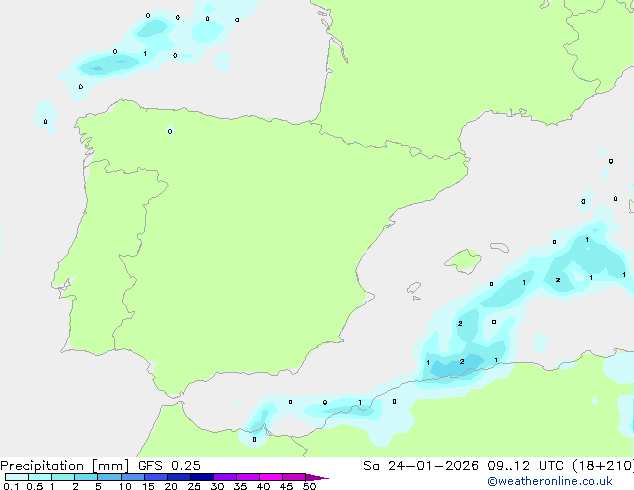Click the legend label "0.5"
634x490 pixels.
[x=35, y=486]
